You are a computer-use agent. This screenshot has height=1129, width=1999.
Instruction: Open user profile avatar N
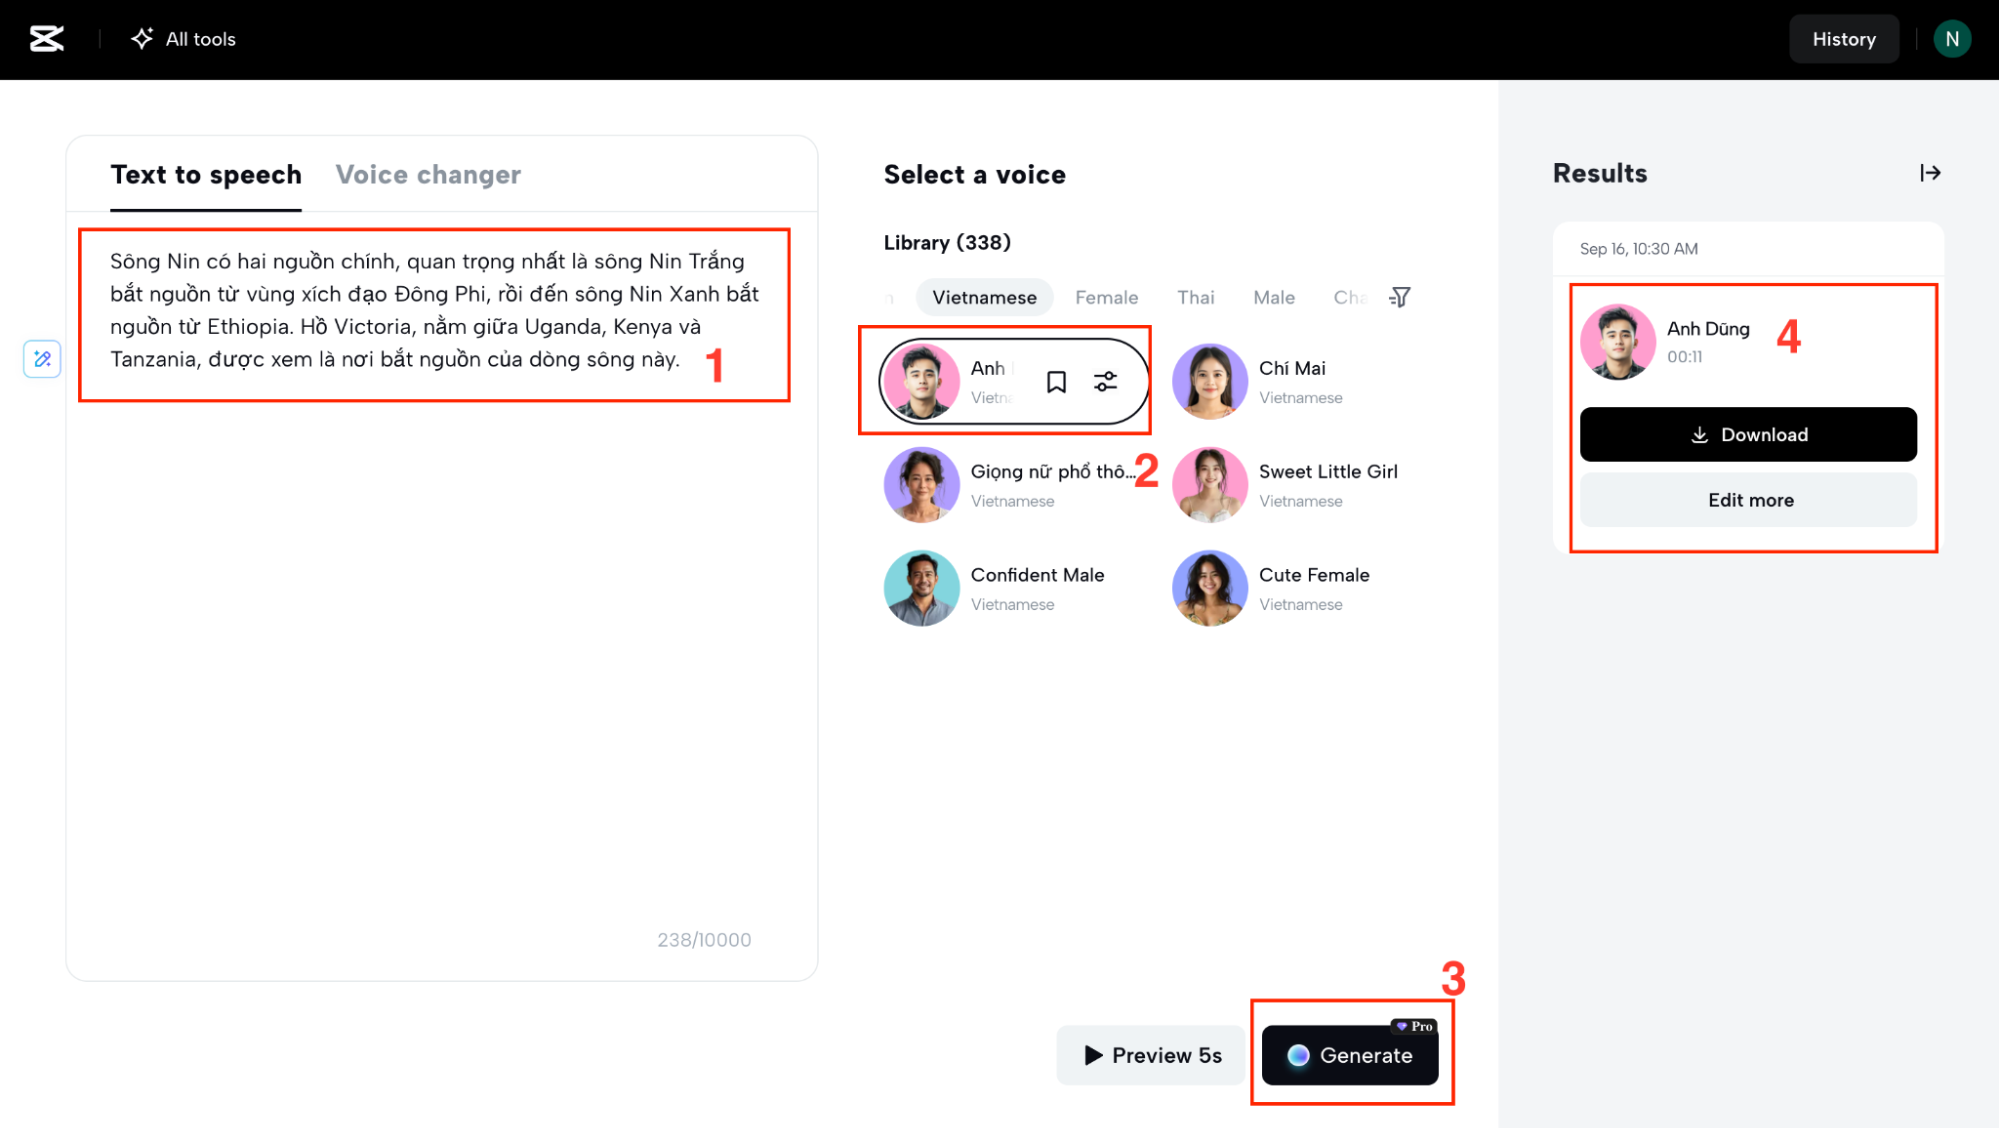1951,39
